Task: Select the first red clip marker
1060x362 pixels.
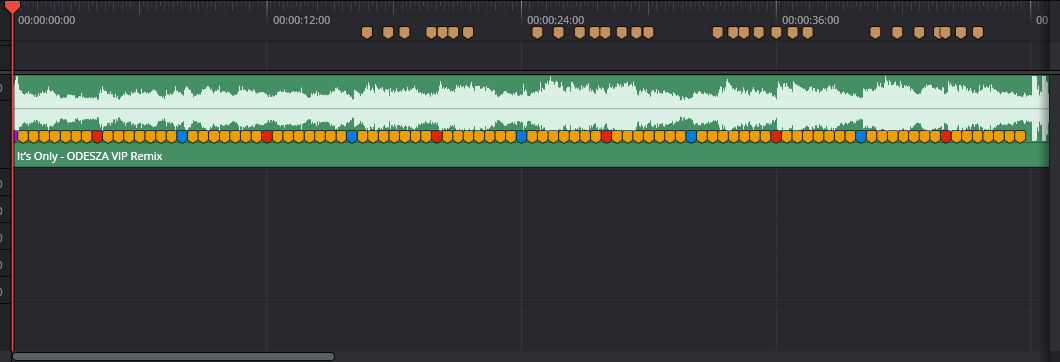Action: click(97, 136)
